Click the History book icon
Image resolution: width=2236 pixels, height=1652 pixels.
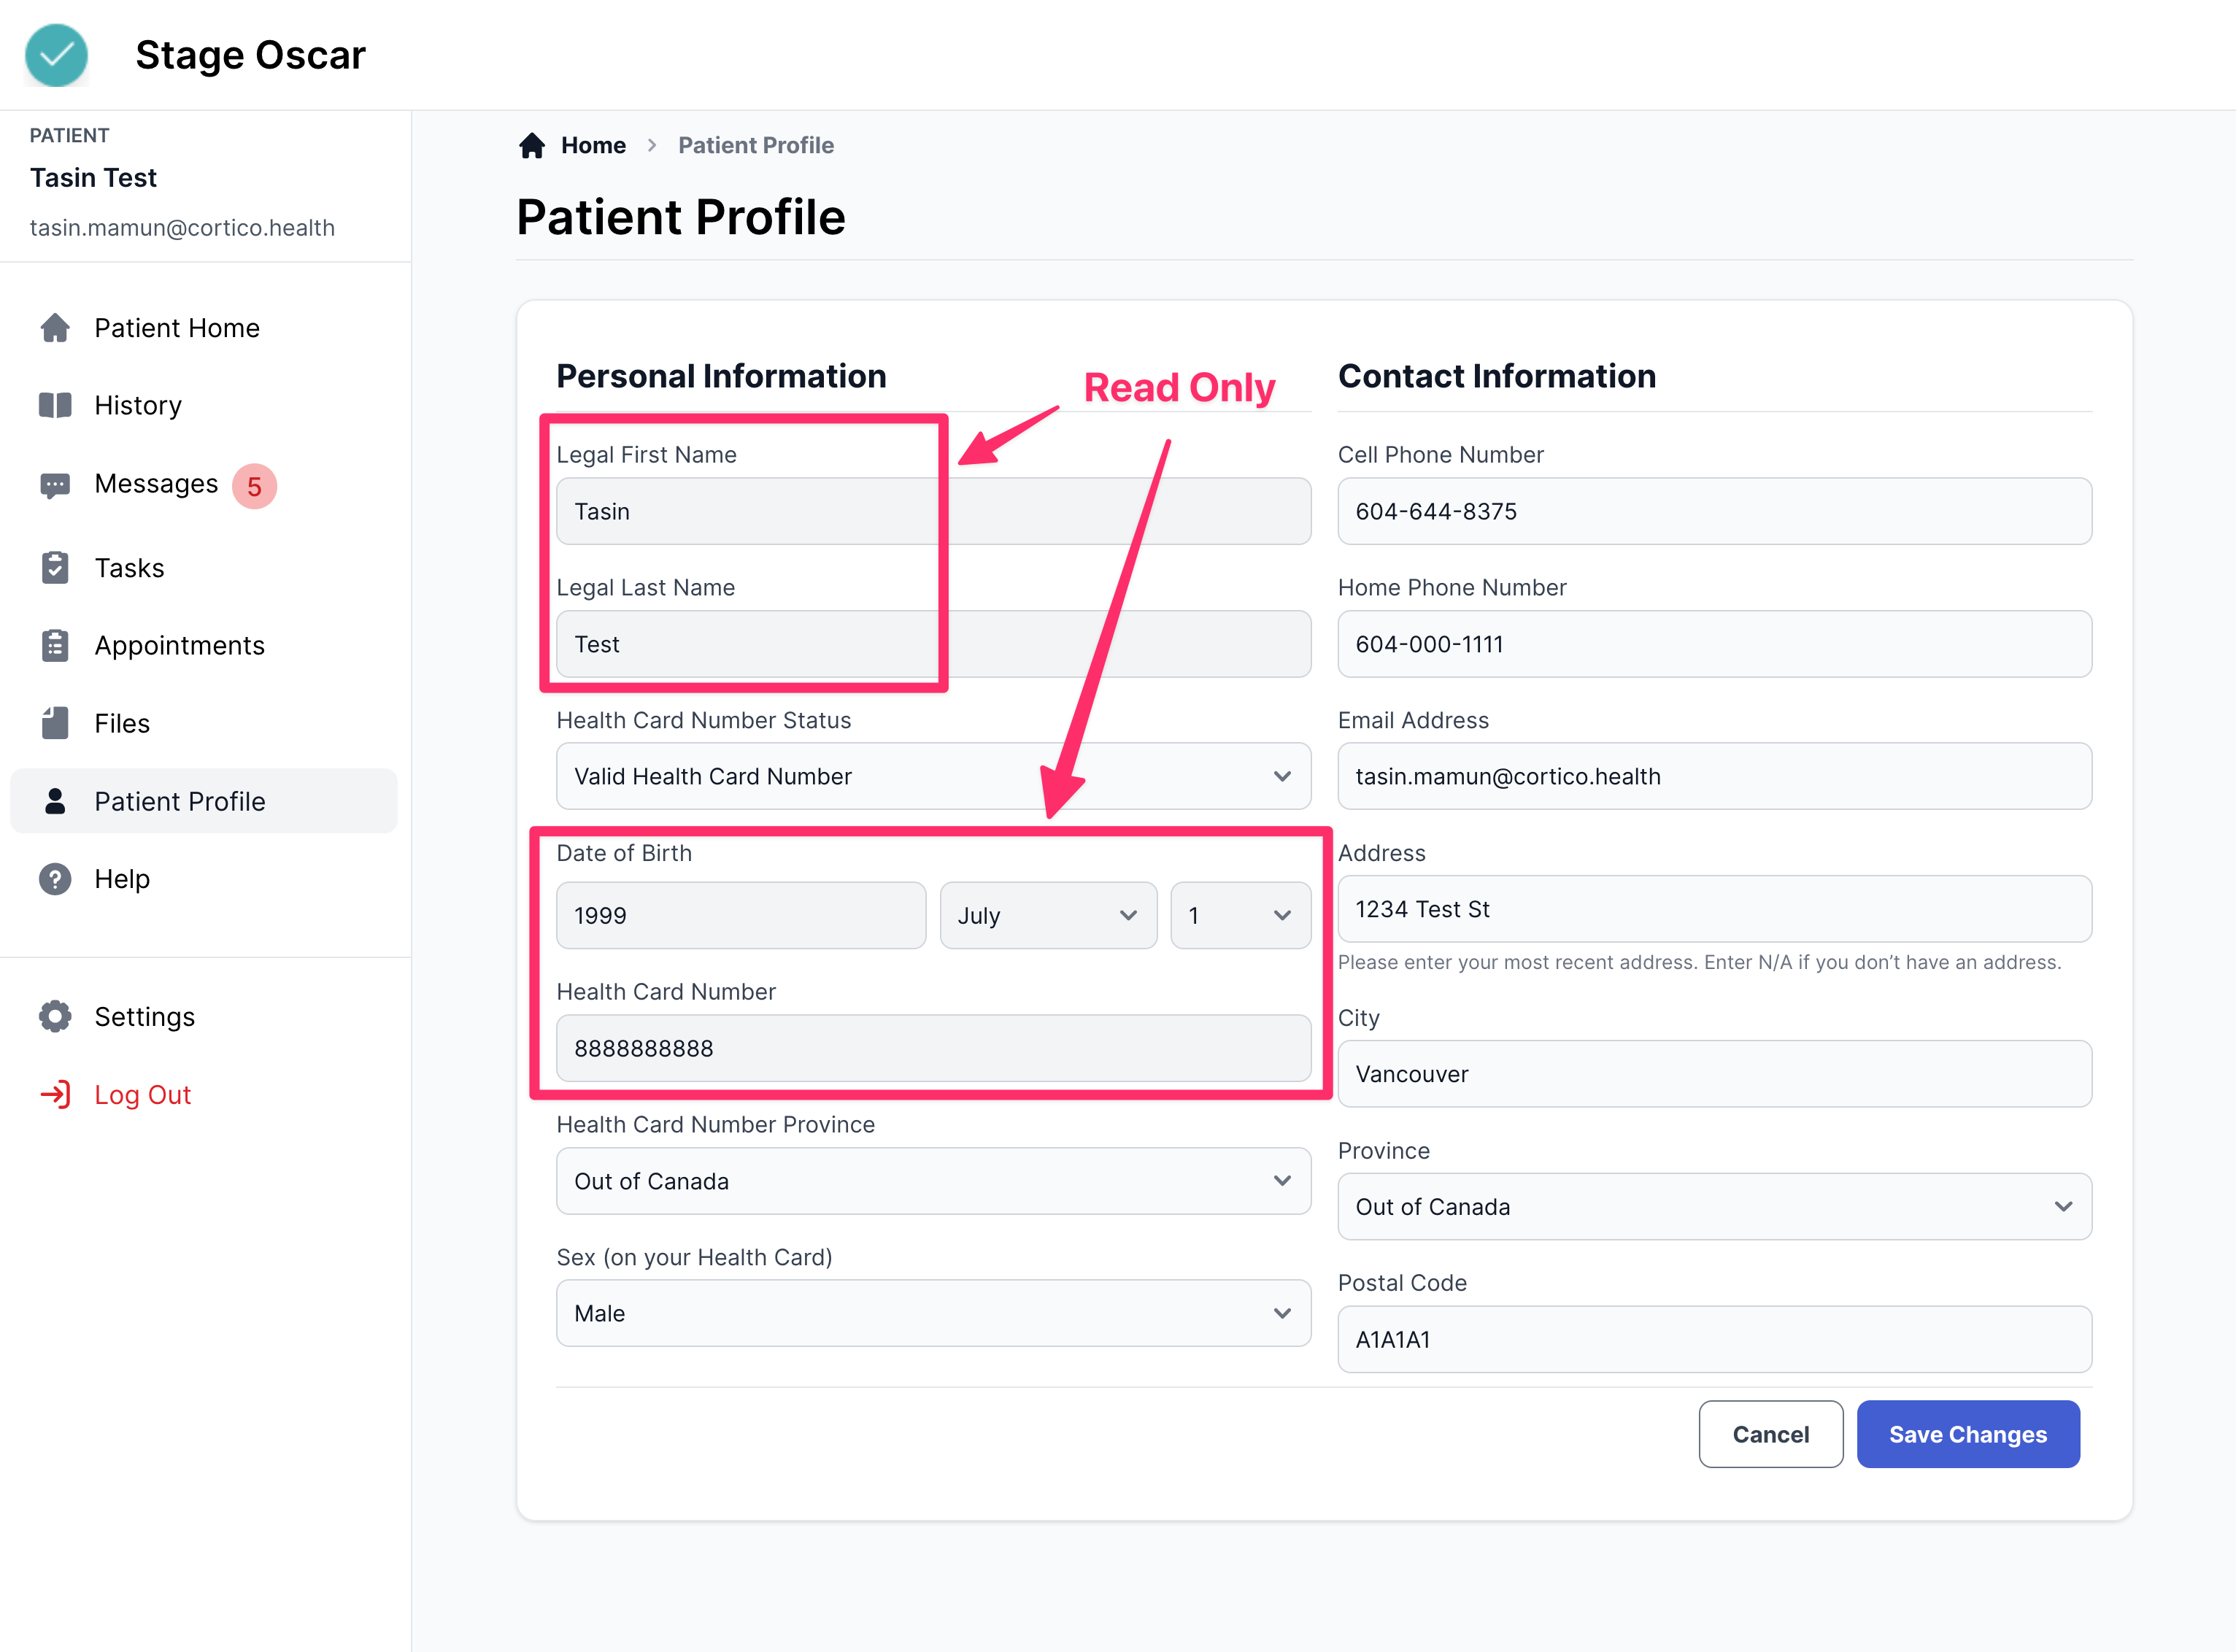[x=55, y=405]
